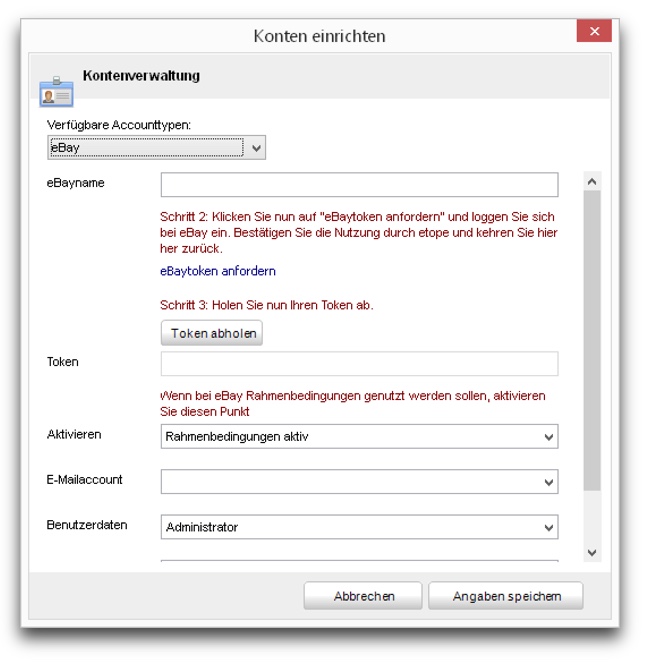
Task: Expand the Rahmenbedingungen aktiv dropdown
Action: click(x=359, y=436)
